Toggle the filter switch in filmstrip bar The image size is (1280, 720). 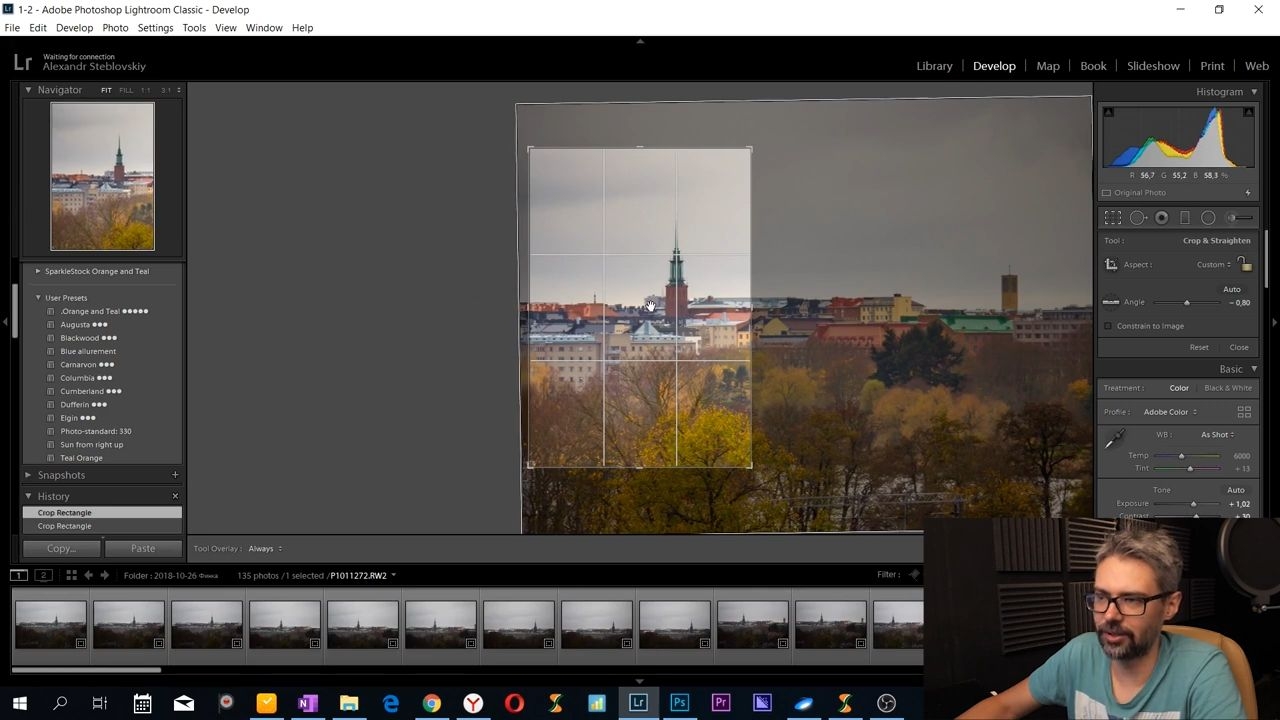pos(913,575)
